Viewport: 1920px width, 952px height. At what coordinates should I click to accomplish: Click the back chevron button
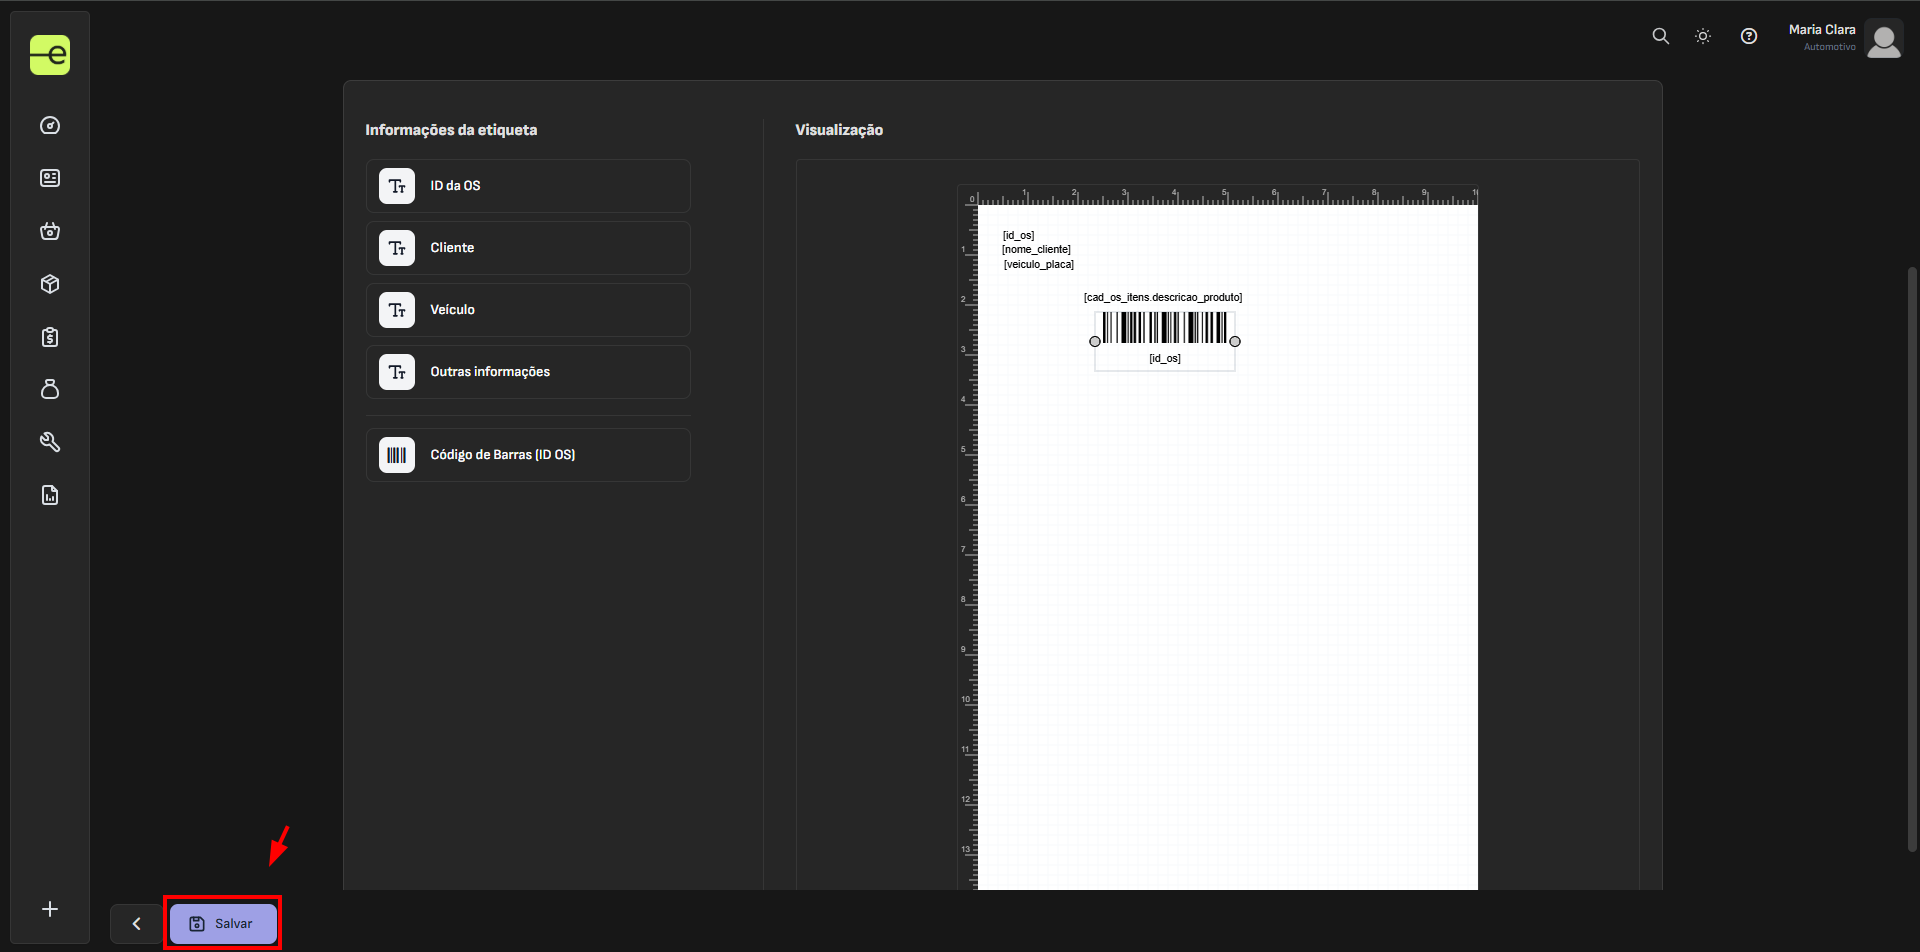[137, 923]
